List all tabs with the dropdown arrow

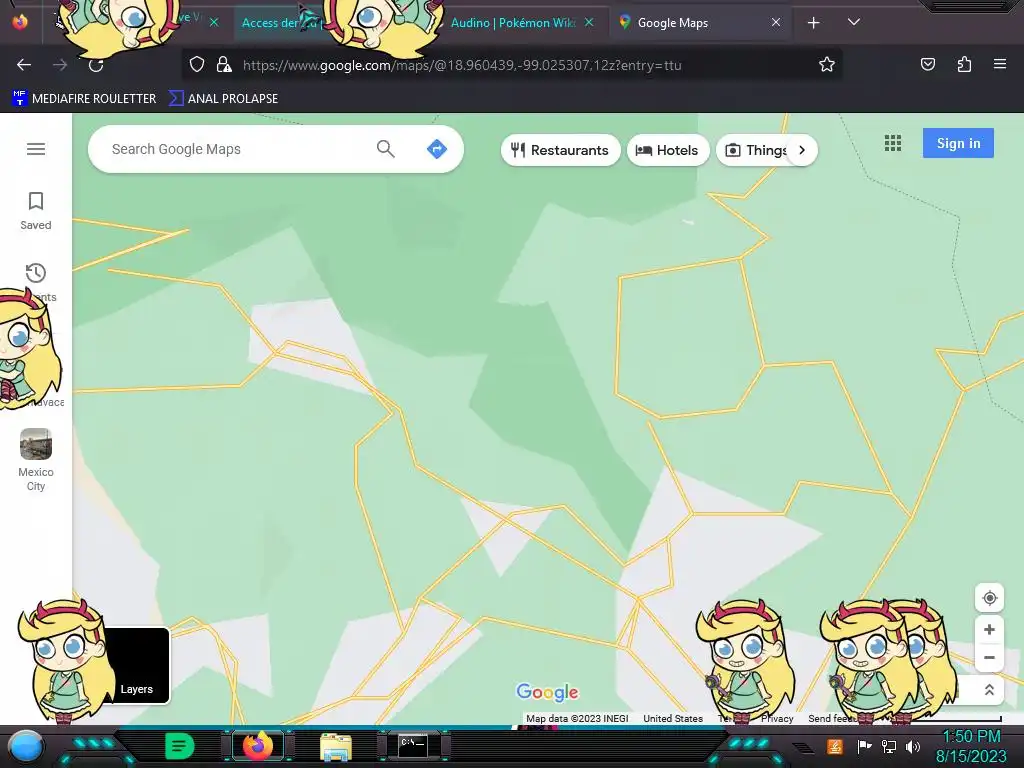(854, 22)
